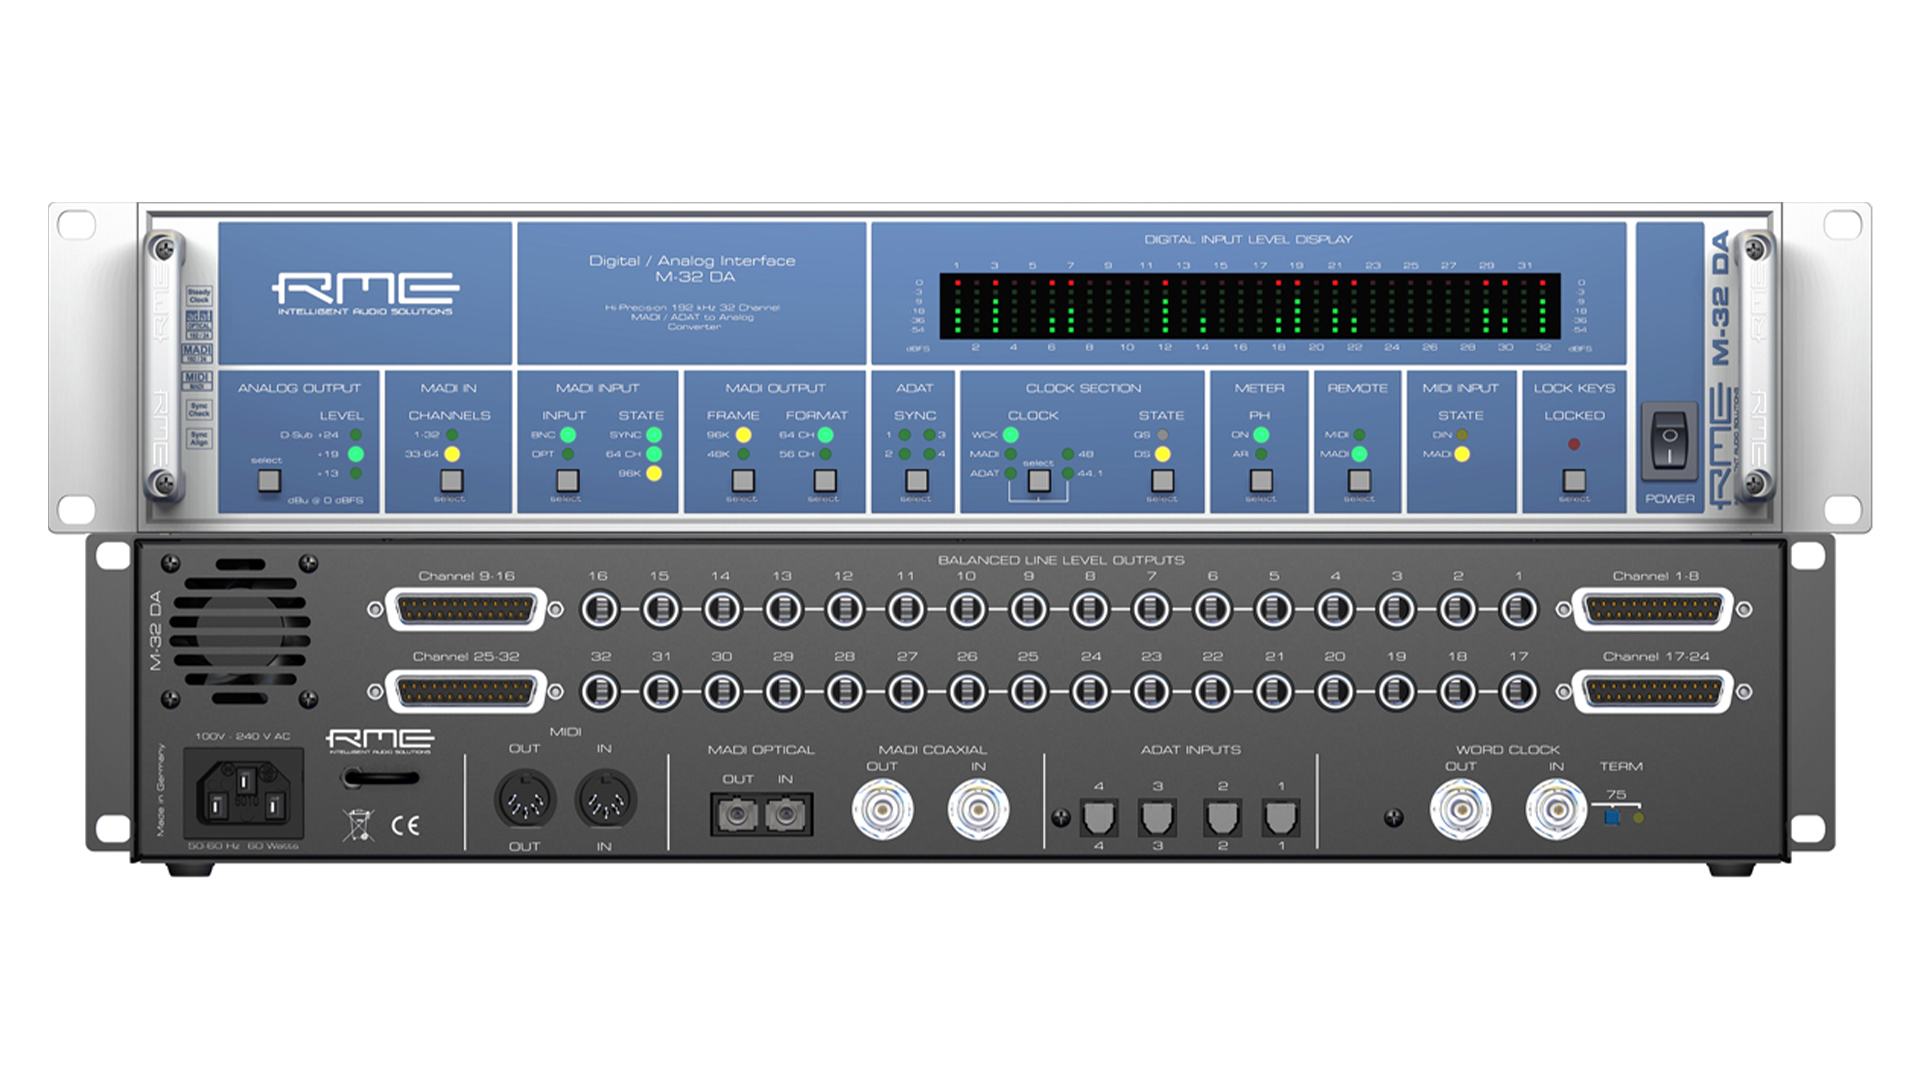Select balanced line output jack 16
This screenshot has height=1080, width=1920.
(x=600, y=609)
